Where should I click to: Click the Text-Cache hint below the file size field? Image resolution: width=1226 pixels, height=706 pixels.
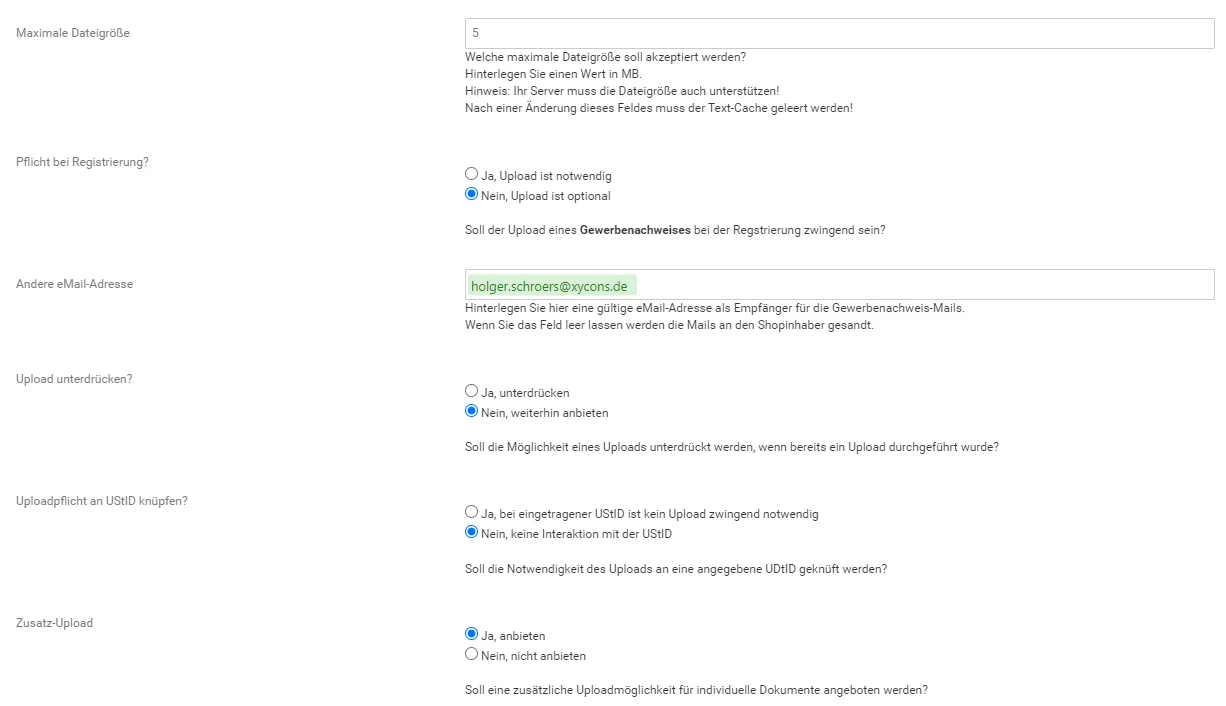pos(659,107)
